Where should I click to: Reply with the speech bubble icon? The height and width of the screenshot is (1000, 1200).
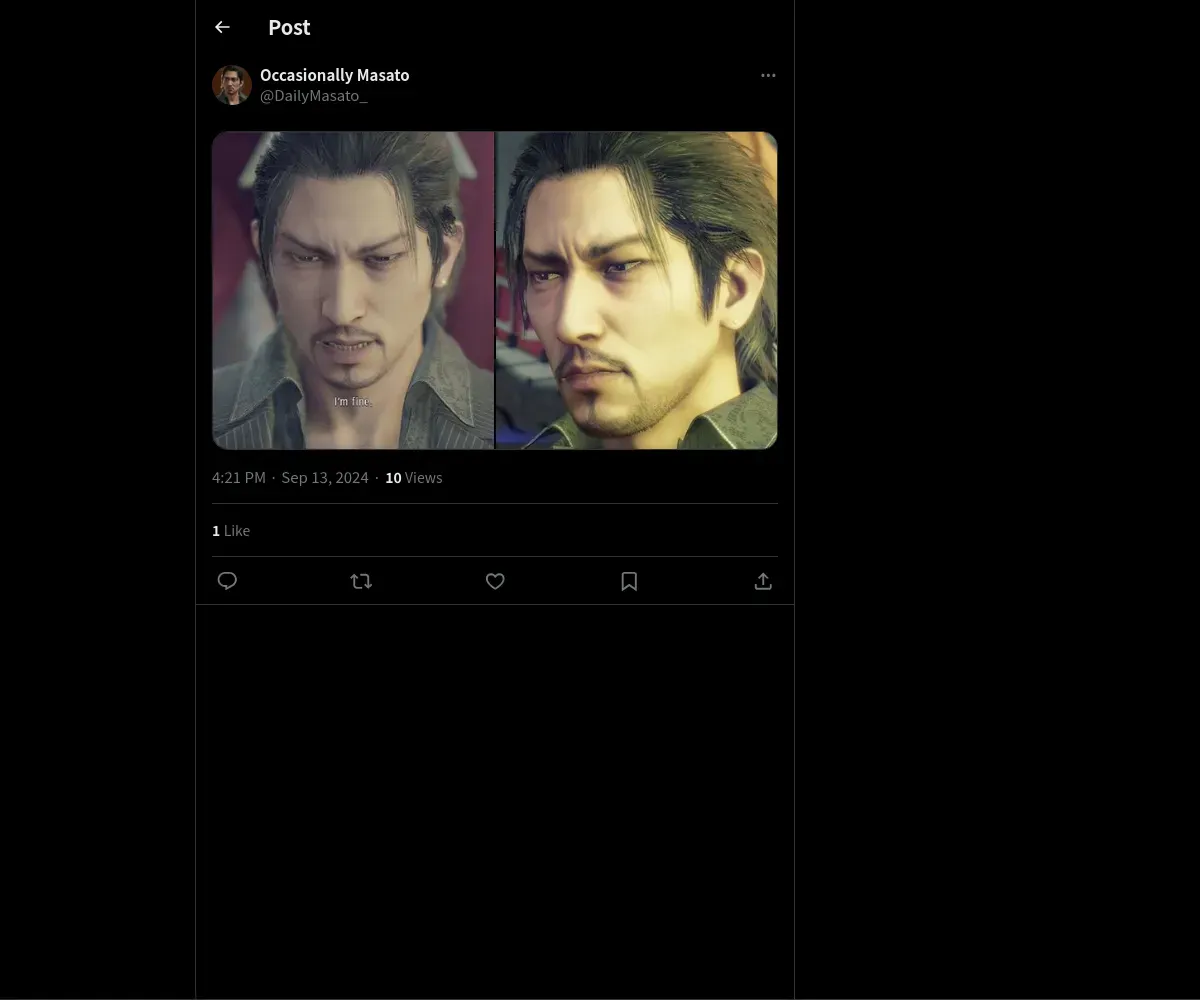(x=227, y=581)
